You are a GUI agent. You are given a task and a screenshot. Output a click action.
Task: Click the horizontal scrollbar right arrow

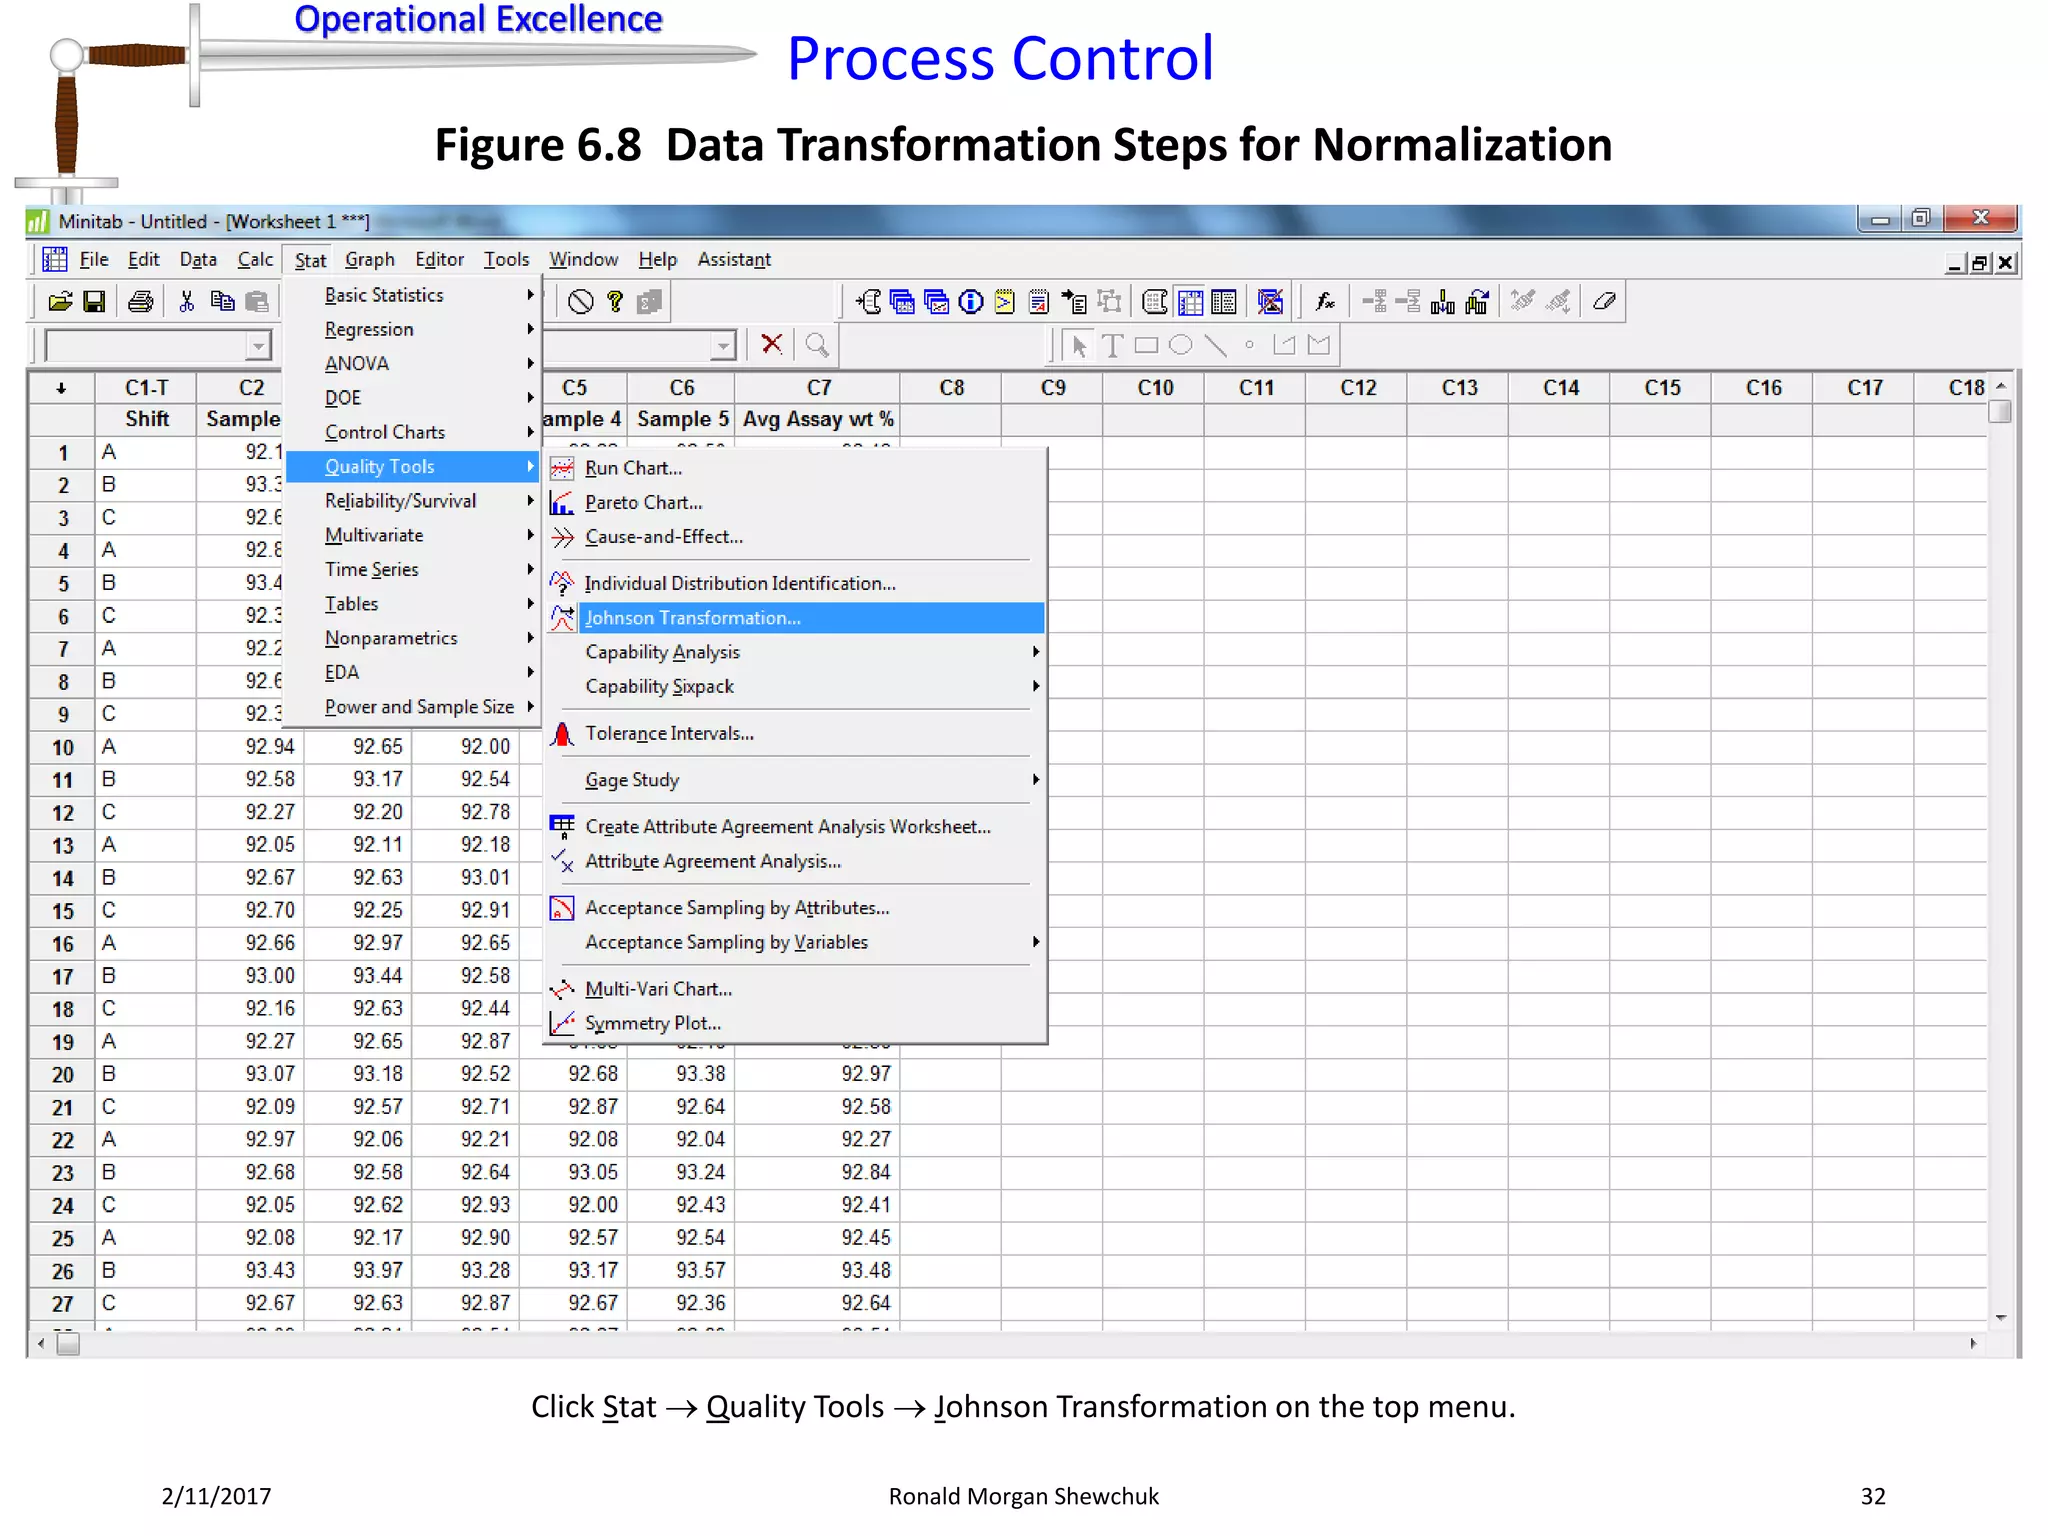(1973, 1343)
